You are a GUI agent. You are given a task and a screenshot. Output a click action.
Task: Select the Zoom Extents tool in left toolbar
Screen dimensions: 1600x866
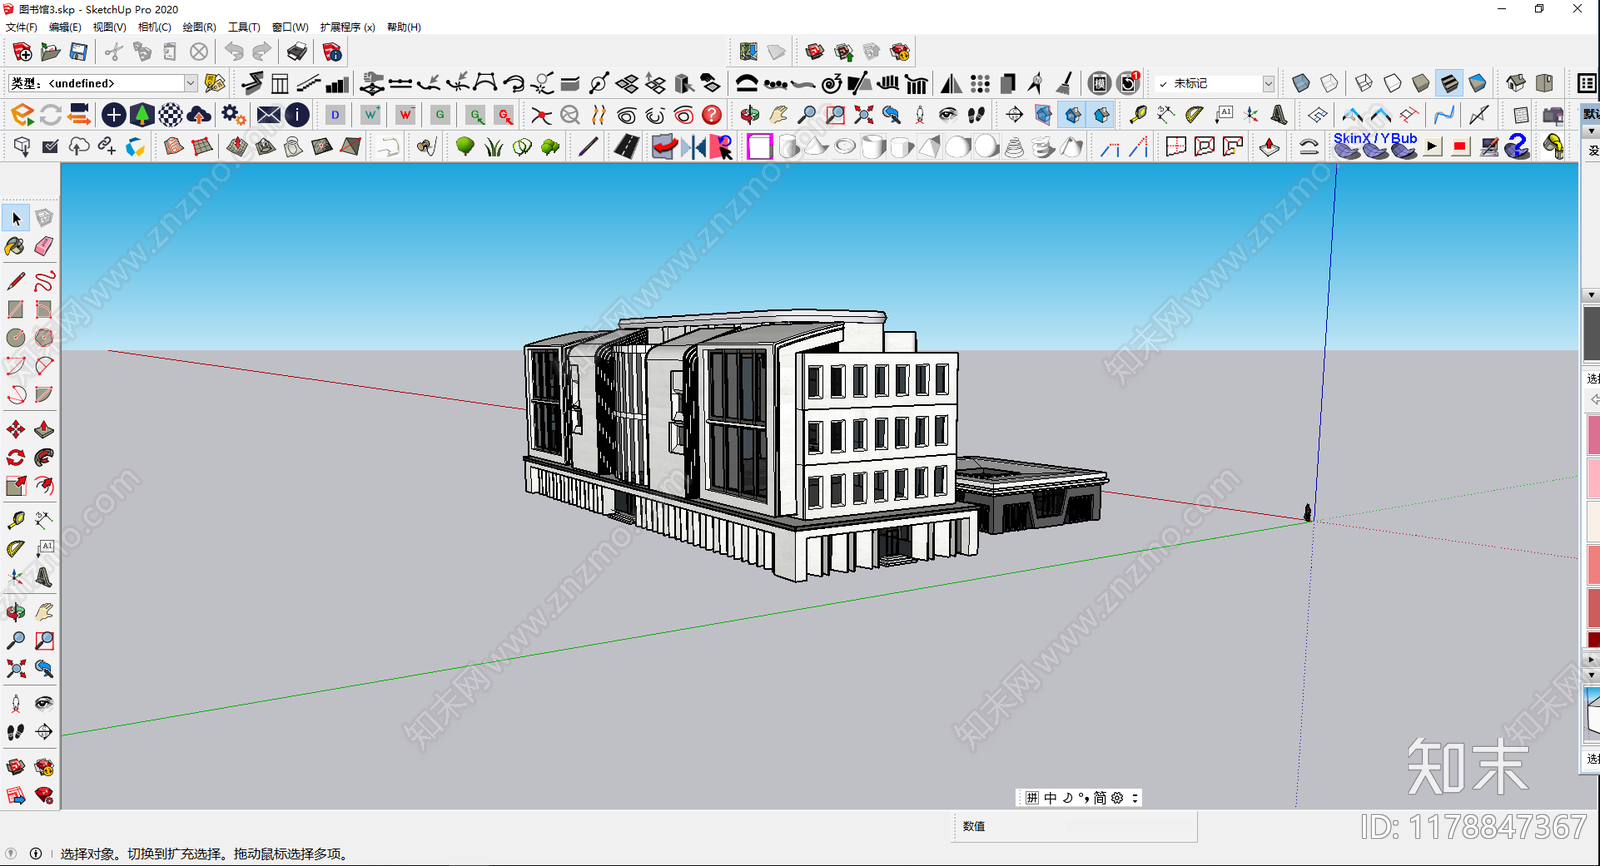pos(16,668)
